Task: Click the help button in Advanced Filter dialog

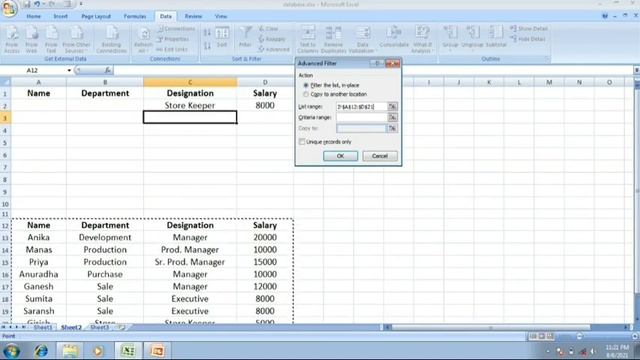Action: [x=377, y=63]
